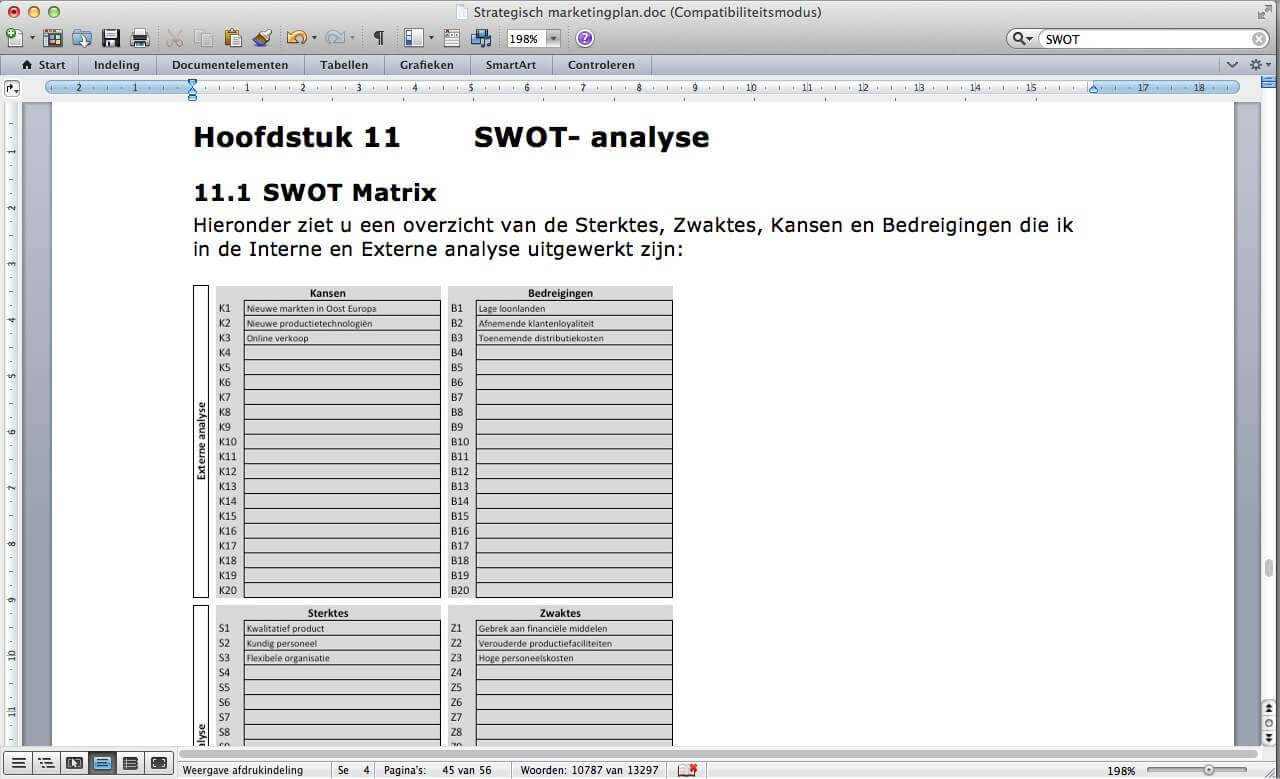Image resolution: width=1280 pixels, height=779 pixels.
Task: Open the search options magnifier dropdown
Action: 1022,39
